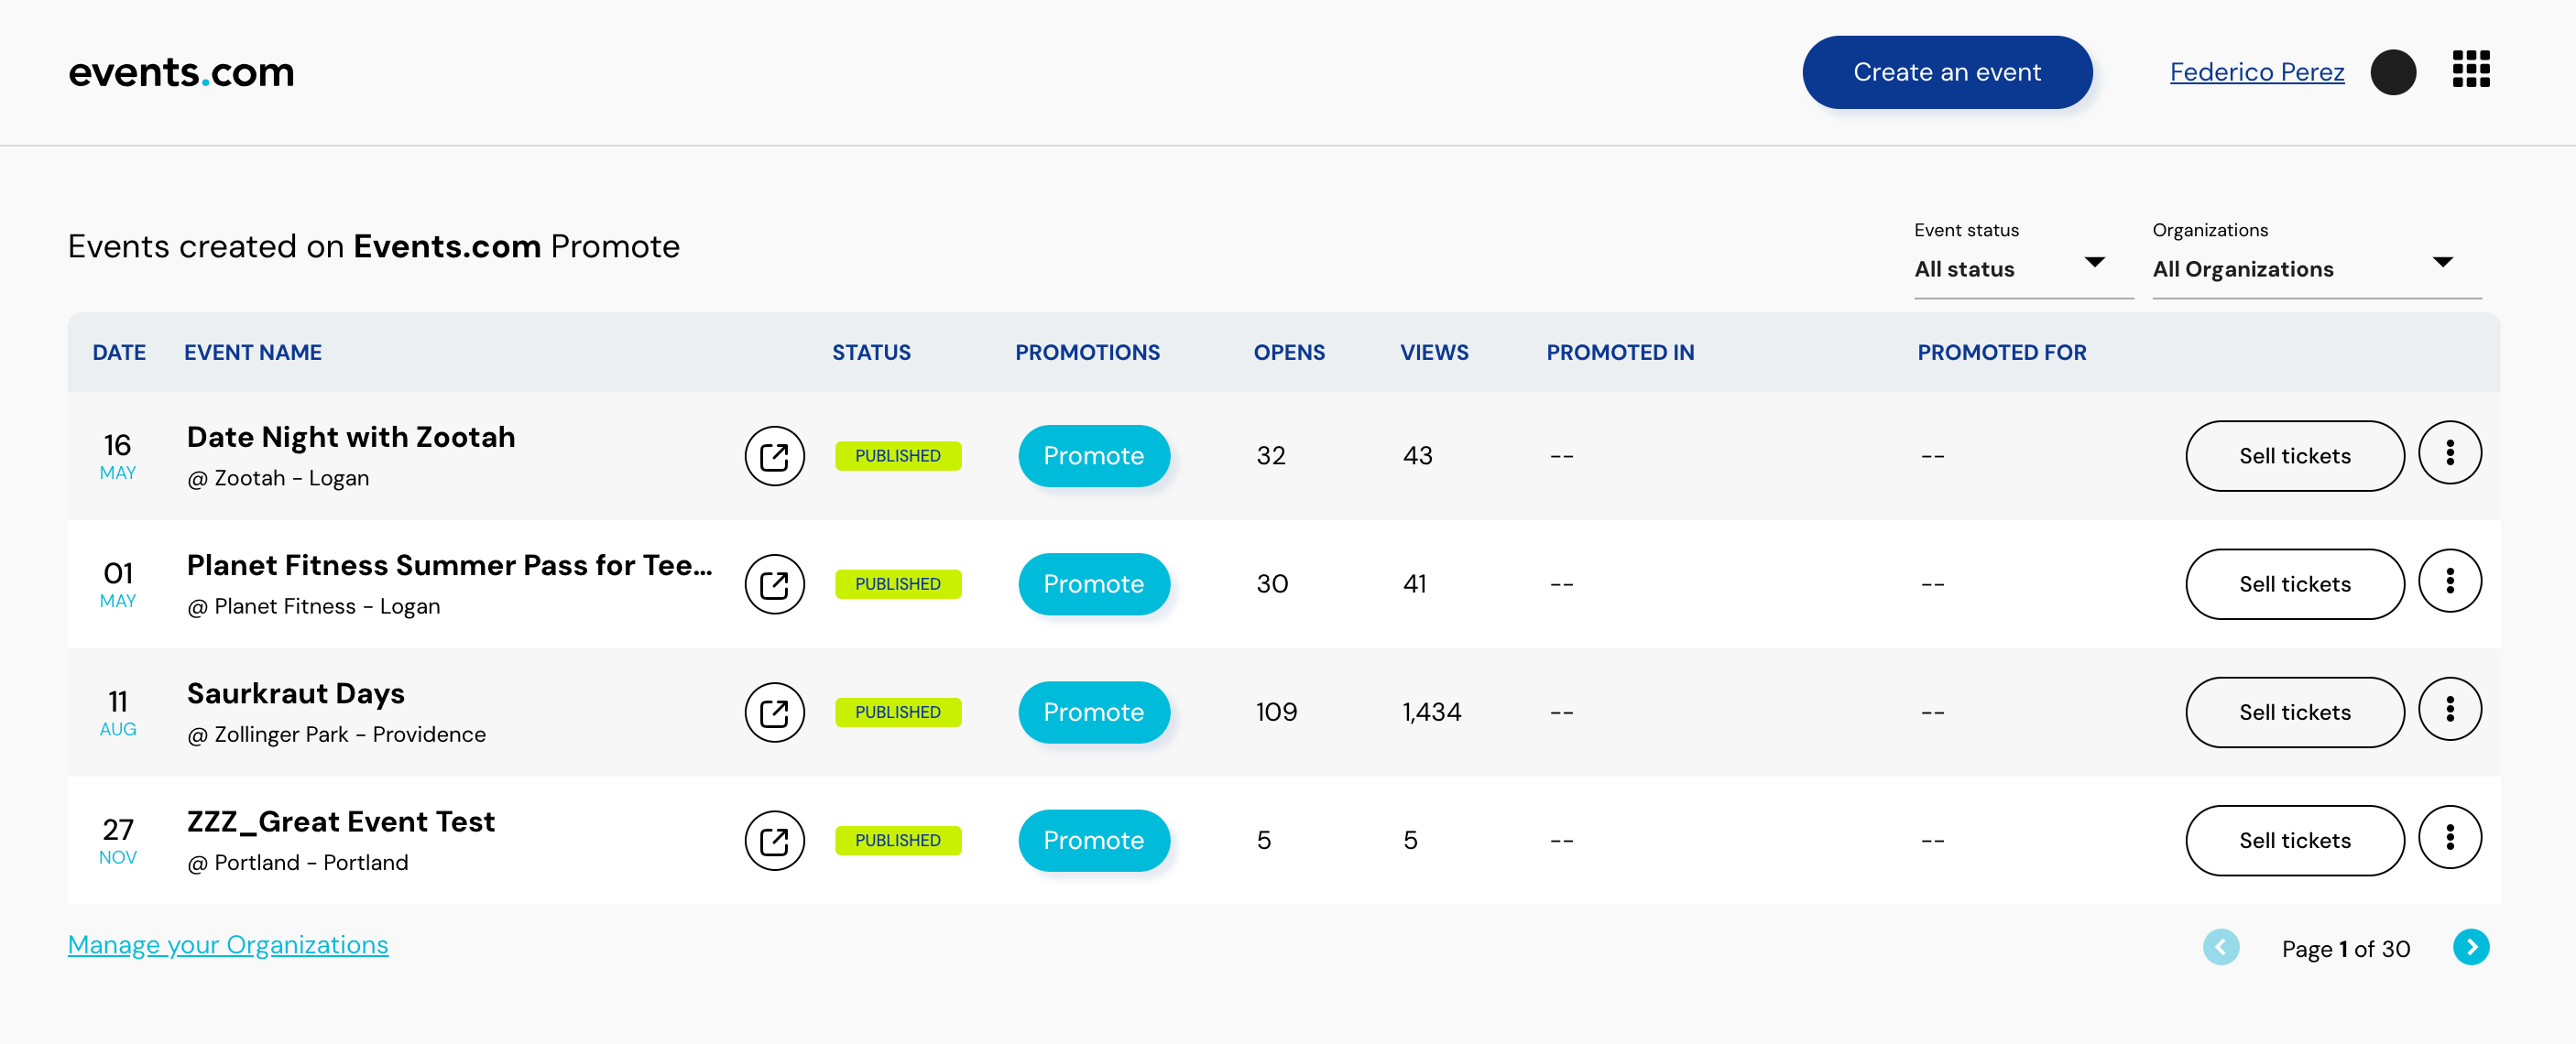Select the Planet Fitness Summer Pass title
Viewport: 2576px width, 1044px height.
point(450,565)
